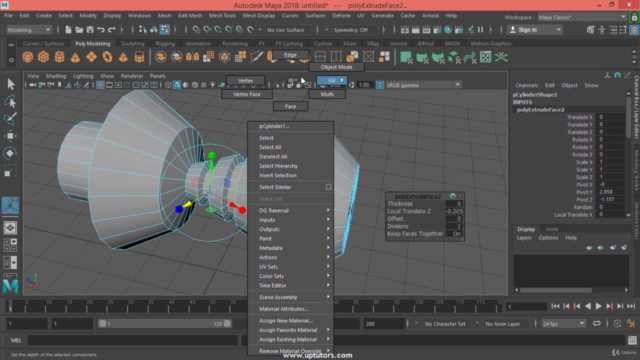Image resolution: width=640 pixels, height=360 pixels.
Task: Choose Vertex in the marking menu
Action: tap(246, 81)
